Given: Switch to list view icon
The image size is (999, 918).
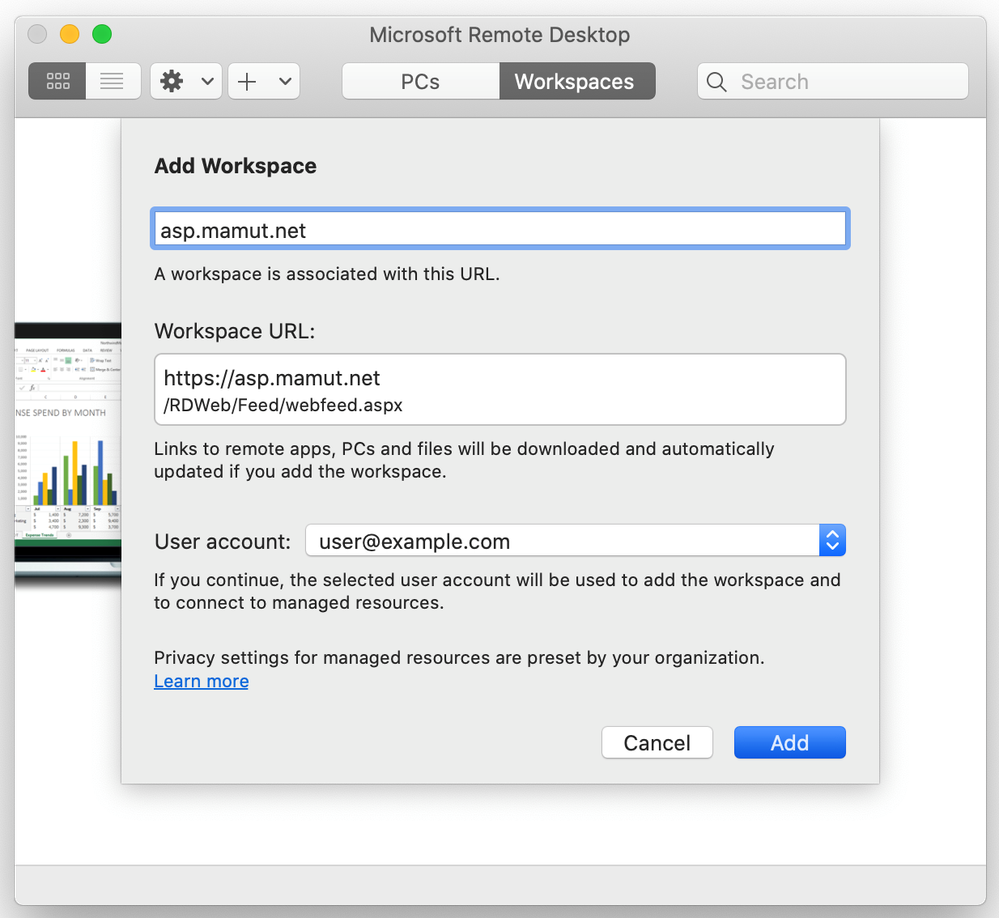Looking at the screenshot, I should 112,81.
